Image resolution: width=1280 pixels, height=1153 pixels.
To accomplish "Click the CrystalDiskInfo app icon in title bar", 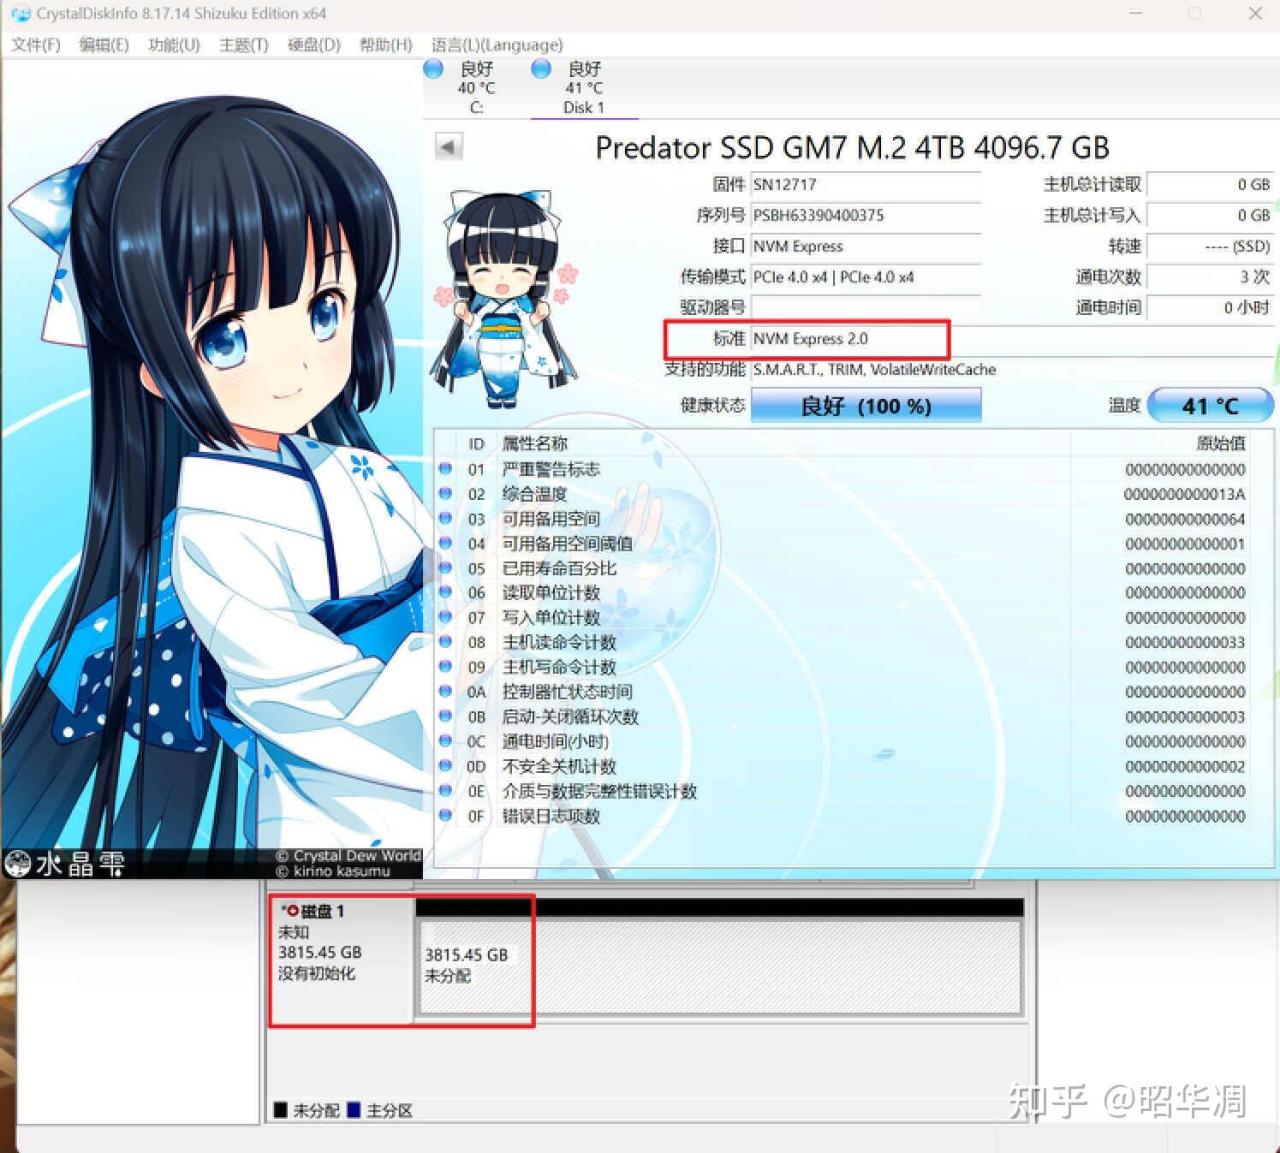I will click(x=19, y=14).
